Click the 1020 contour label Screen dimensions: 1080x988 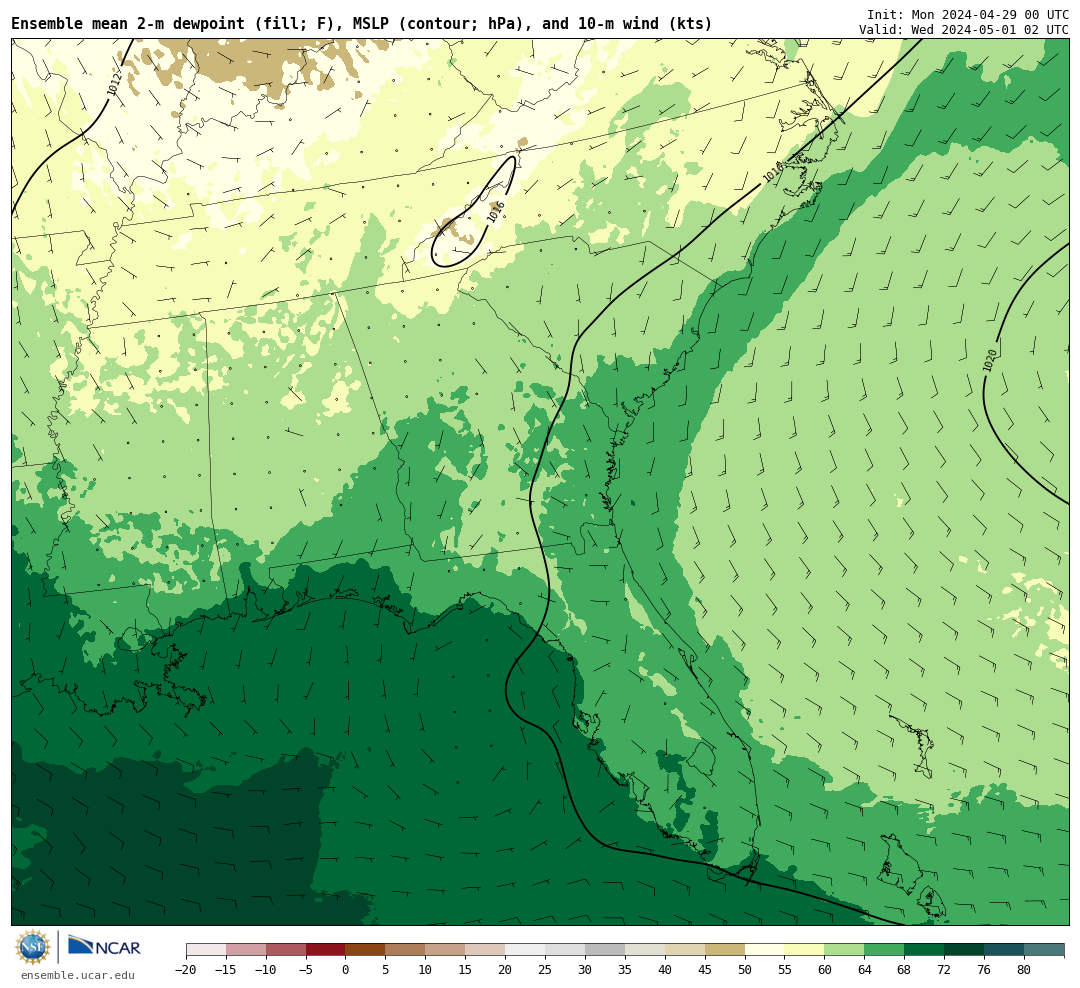pyautogui.click(x=989, y=360)
